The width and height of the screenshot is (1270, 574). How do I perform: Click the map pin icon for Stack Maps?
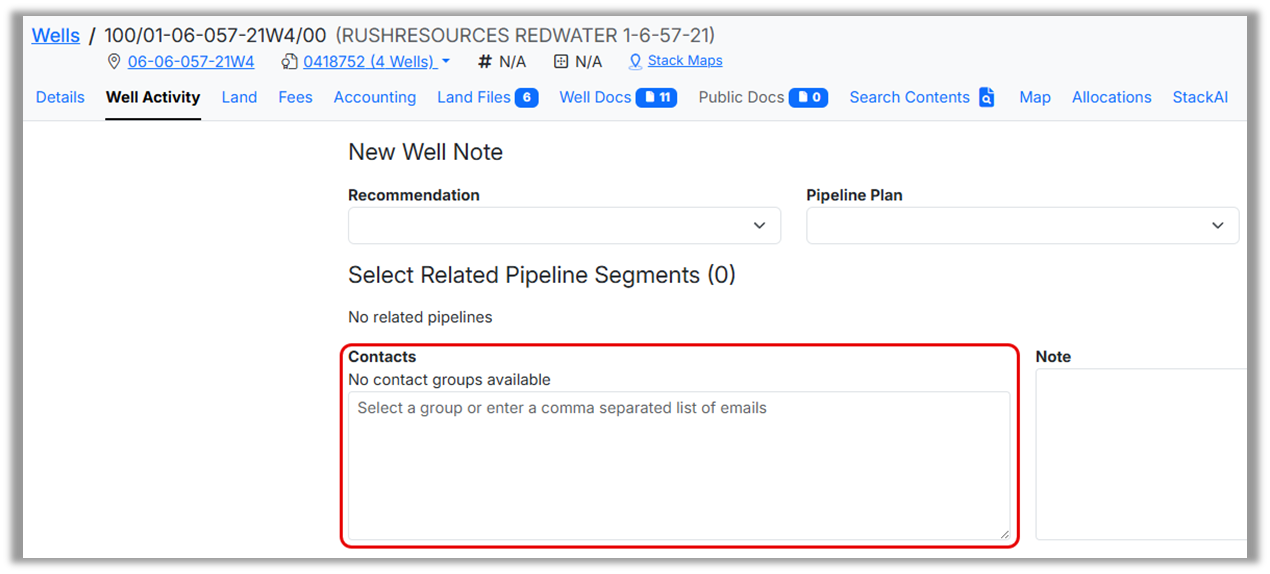tap(635, 62)
